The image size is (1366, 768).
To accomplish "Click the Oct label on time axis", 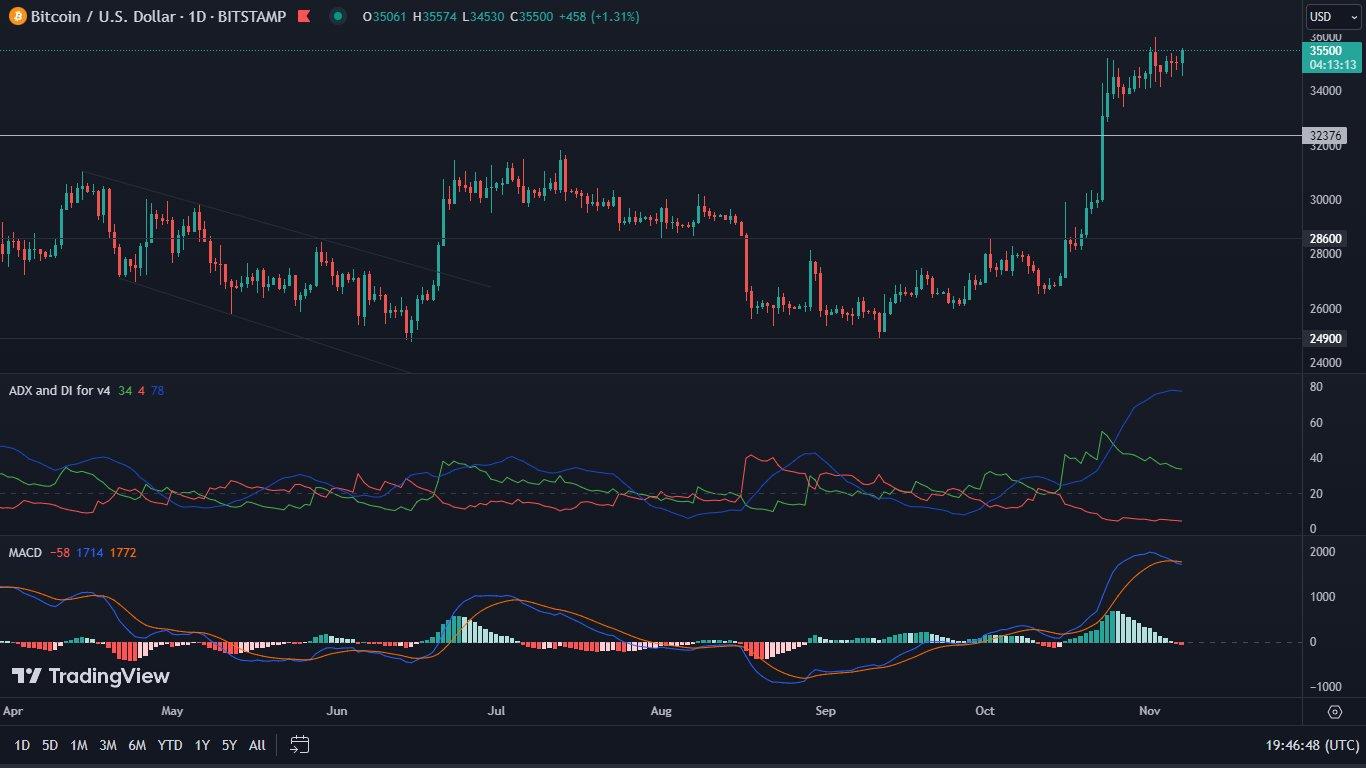I will click(x=985, y=712).
